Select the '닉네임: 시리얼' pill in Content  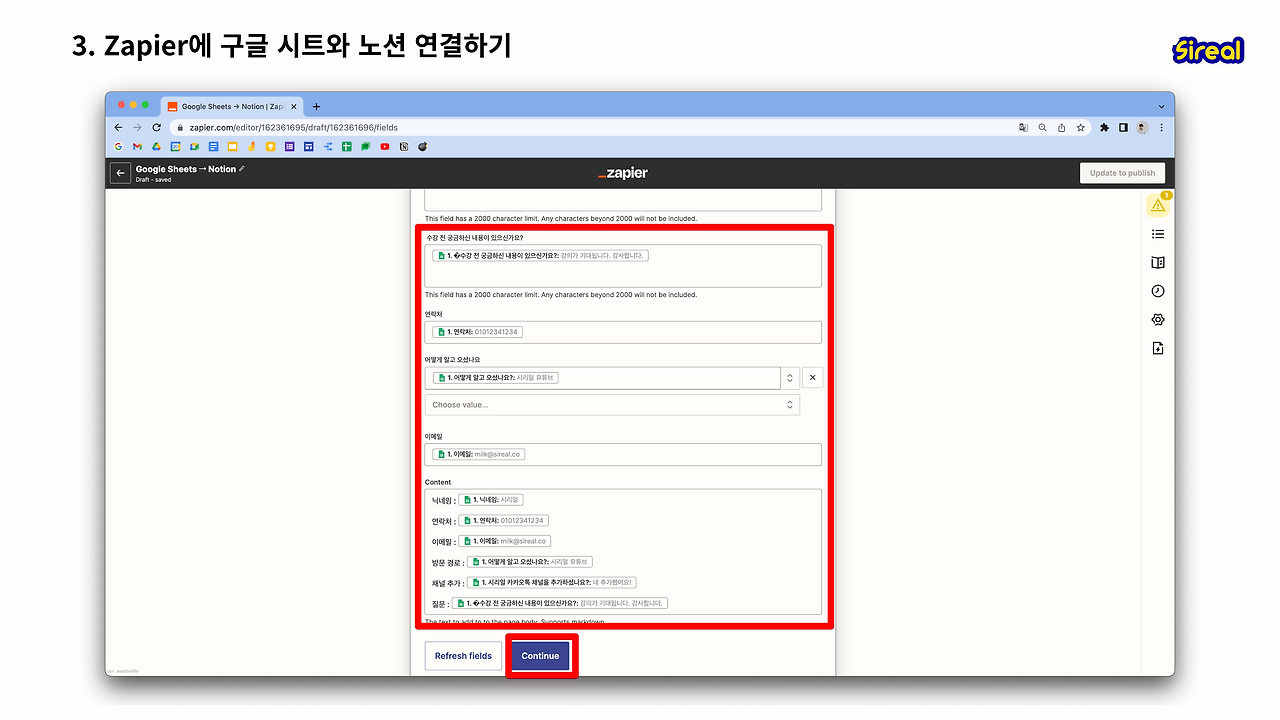click(x=491, y=500)
